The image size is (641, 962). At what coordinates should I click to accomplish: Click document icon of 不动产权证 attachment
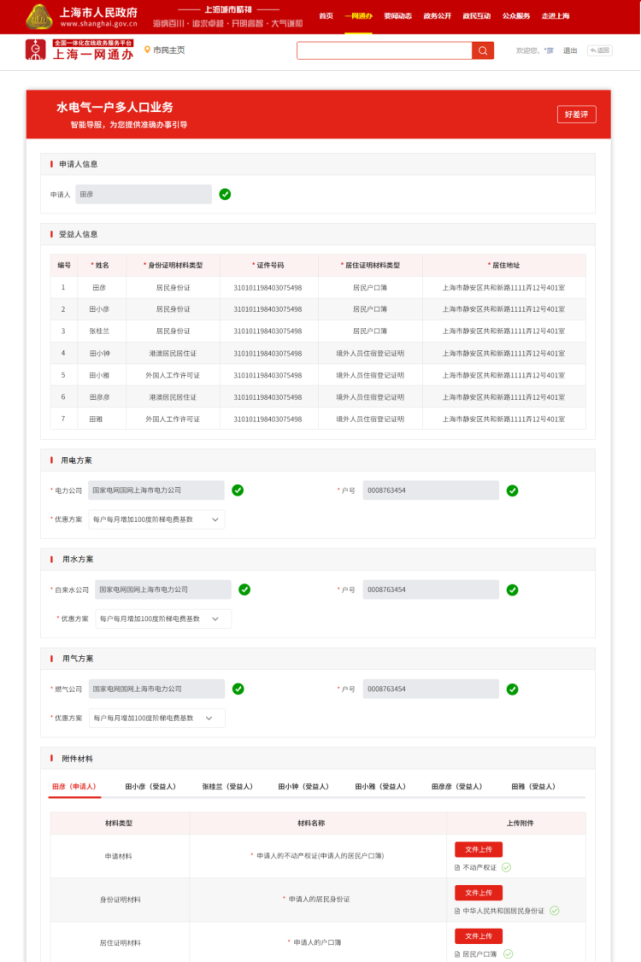coord(457,868)
